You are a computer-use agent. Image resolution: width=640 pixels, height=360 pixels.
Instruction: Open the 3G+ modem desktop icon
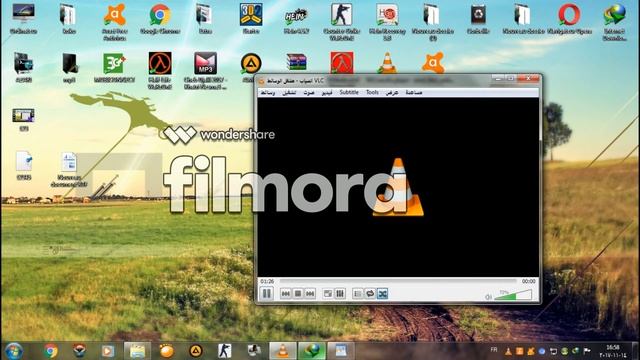click(114, 68)
